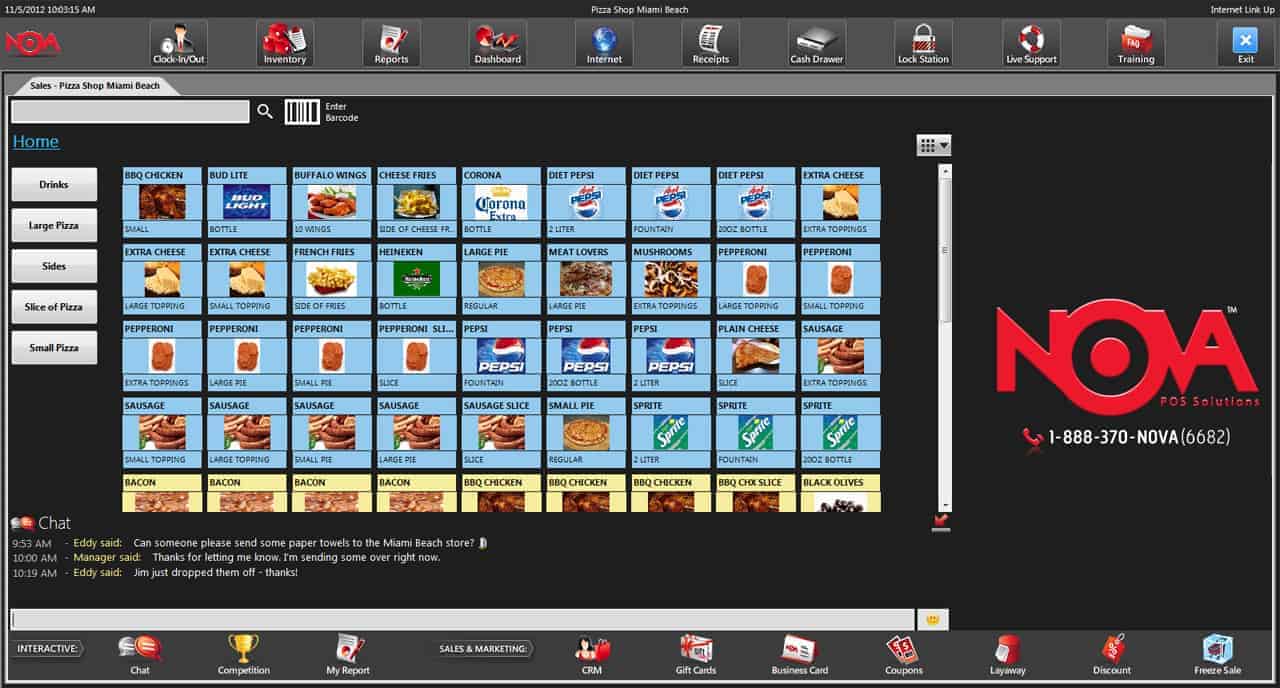Add French Fries side item
This screenshot has height=688, width=1280.
click(331, 278)
